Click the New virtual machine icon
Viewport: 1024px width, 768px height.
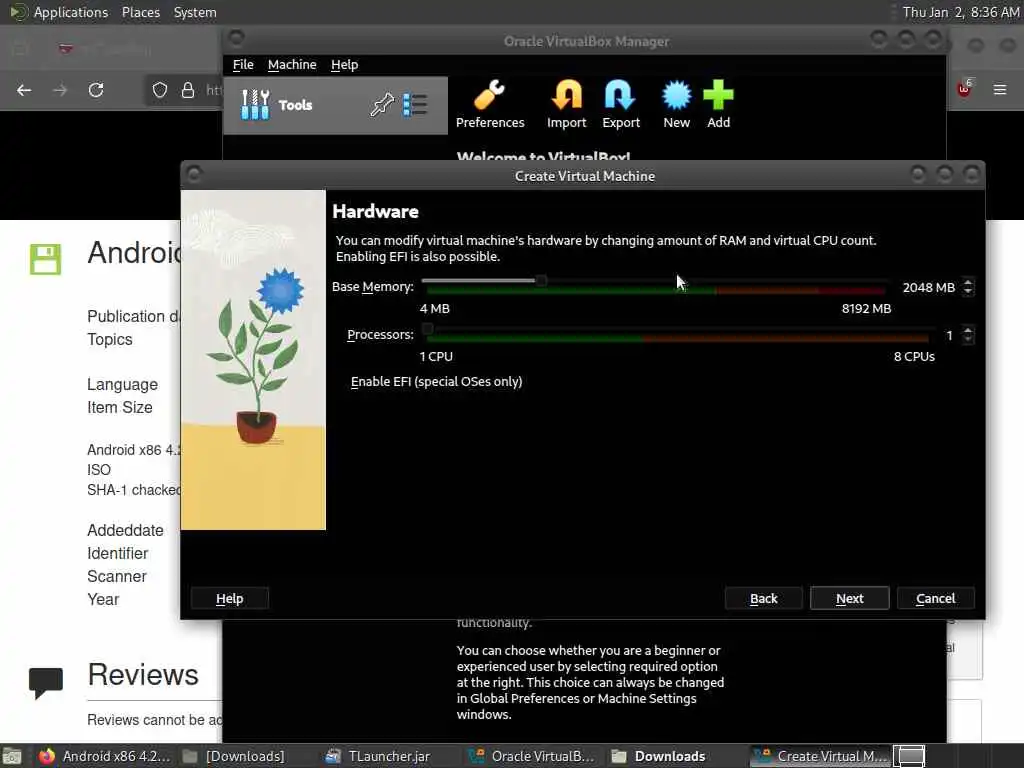[x=676, y=95]
